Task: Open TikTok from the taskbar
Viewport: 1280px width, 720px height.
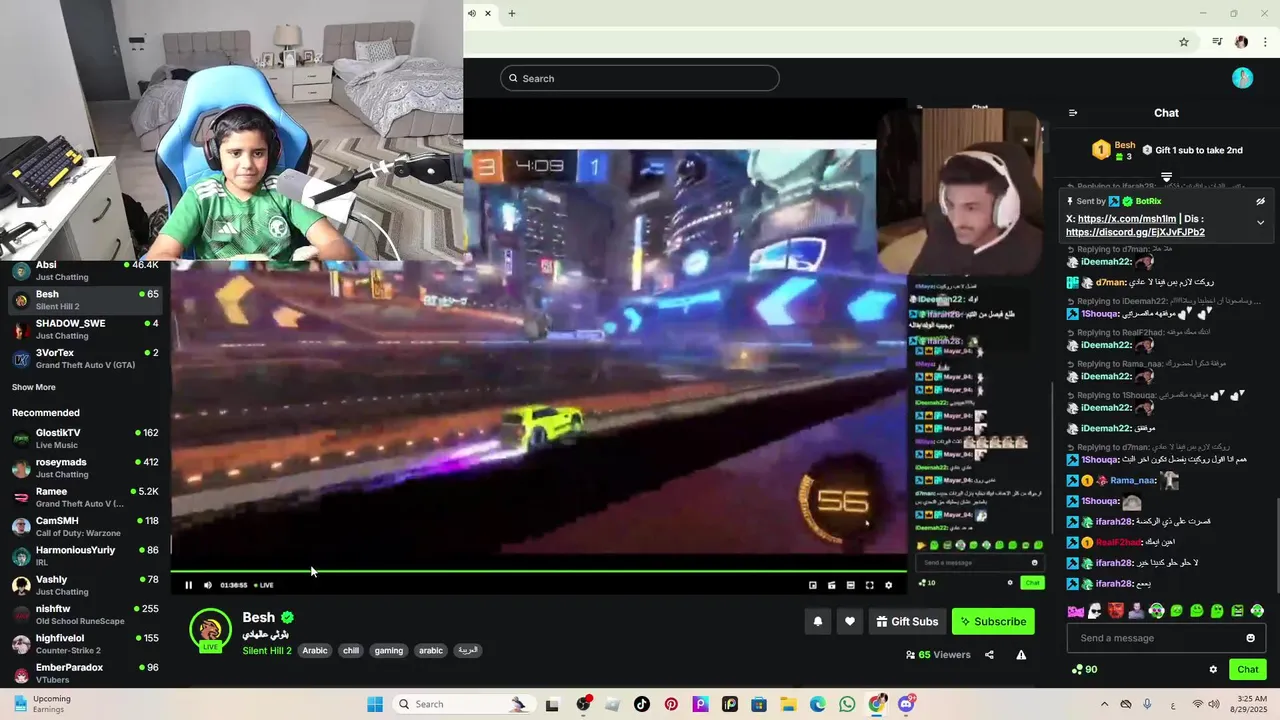Action: point(642,704)
